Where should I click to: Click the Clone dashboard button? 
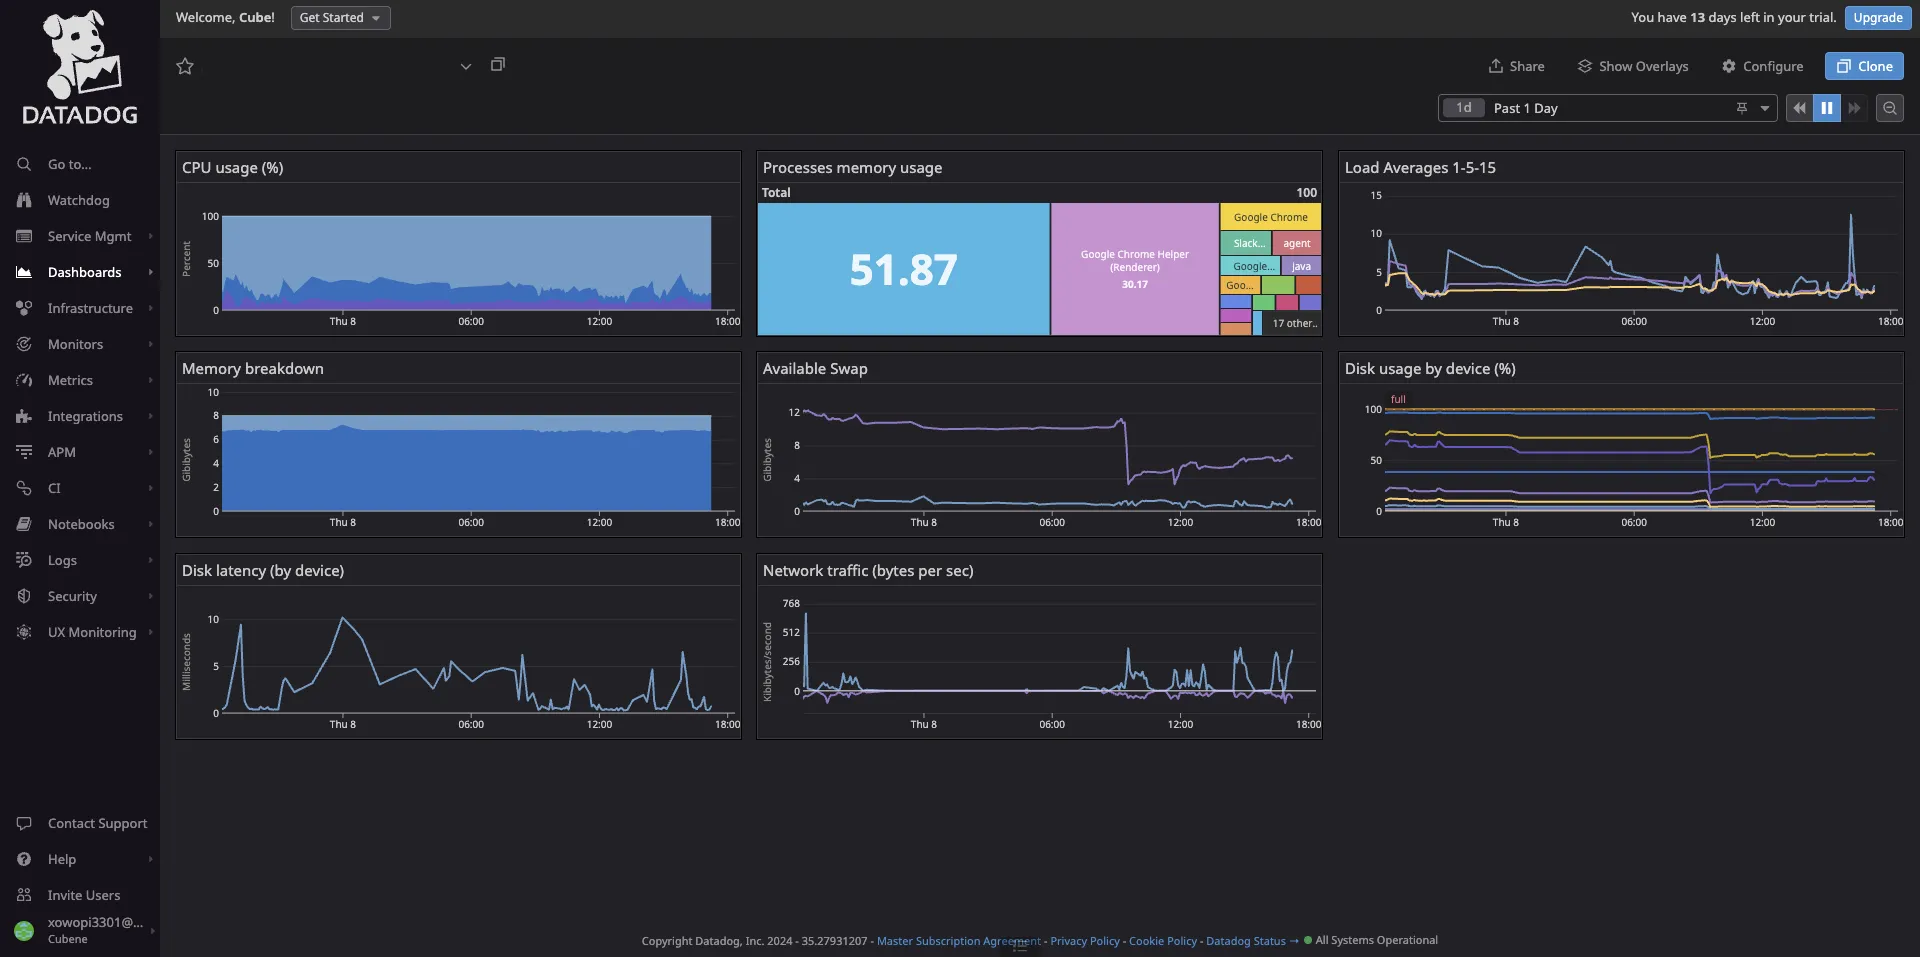coord(1864,66)
